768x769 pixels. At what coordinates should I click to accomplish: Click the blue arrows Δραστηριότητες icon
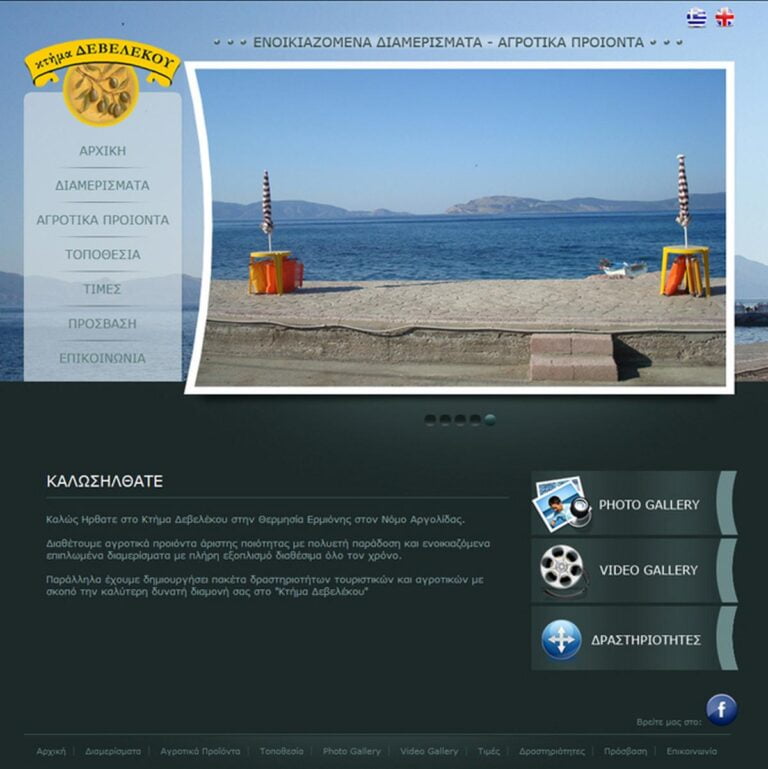(561, 639)
